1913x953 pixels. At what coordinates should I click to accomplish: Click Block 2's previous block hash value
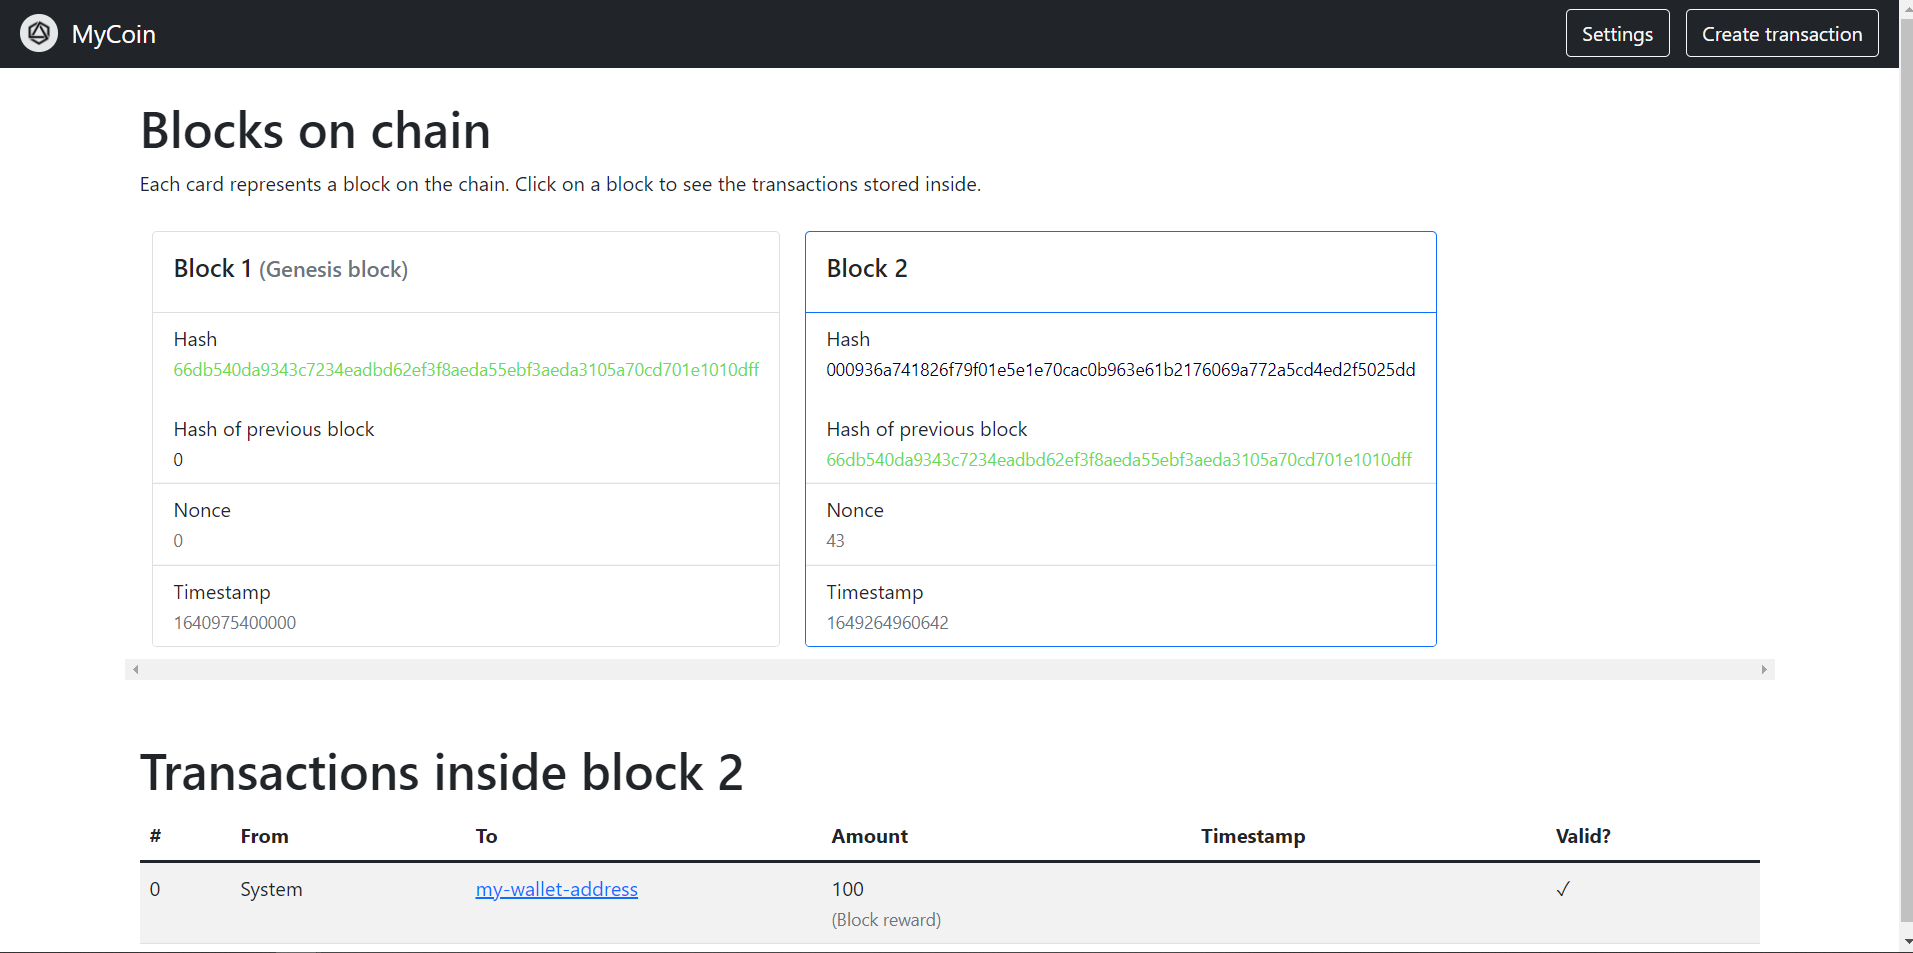point(1119,460)
